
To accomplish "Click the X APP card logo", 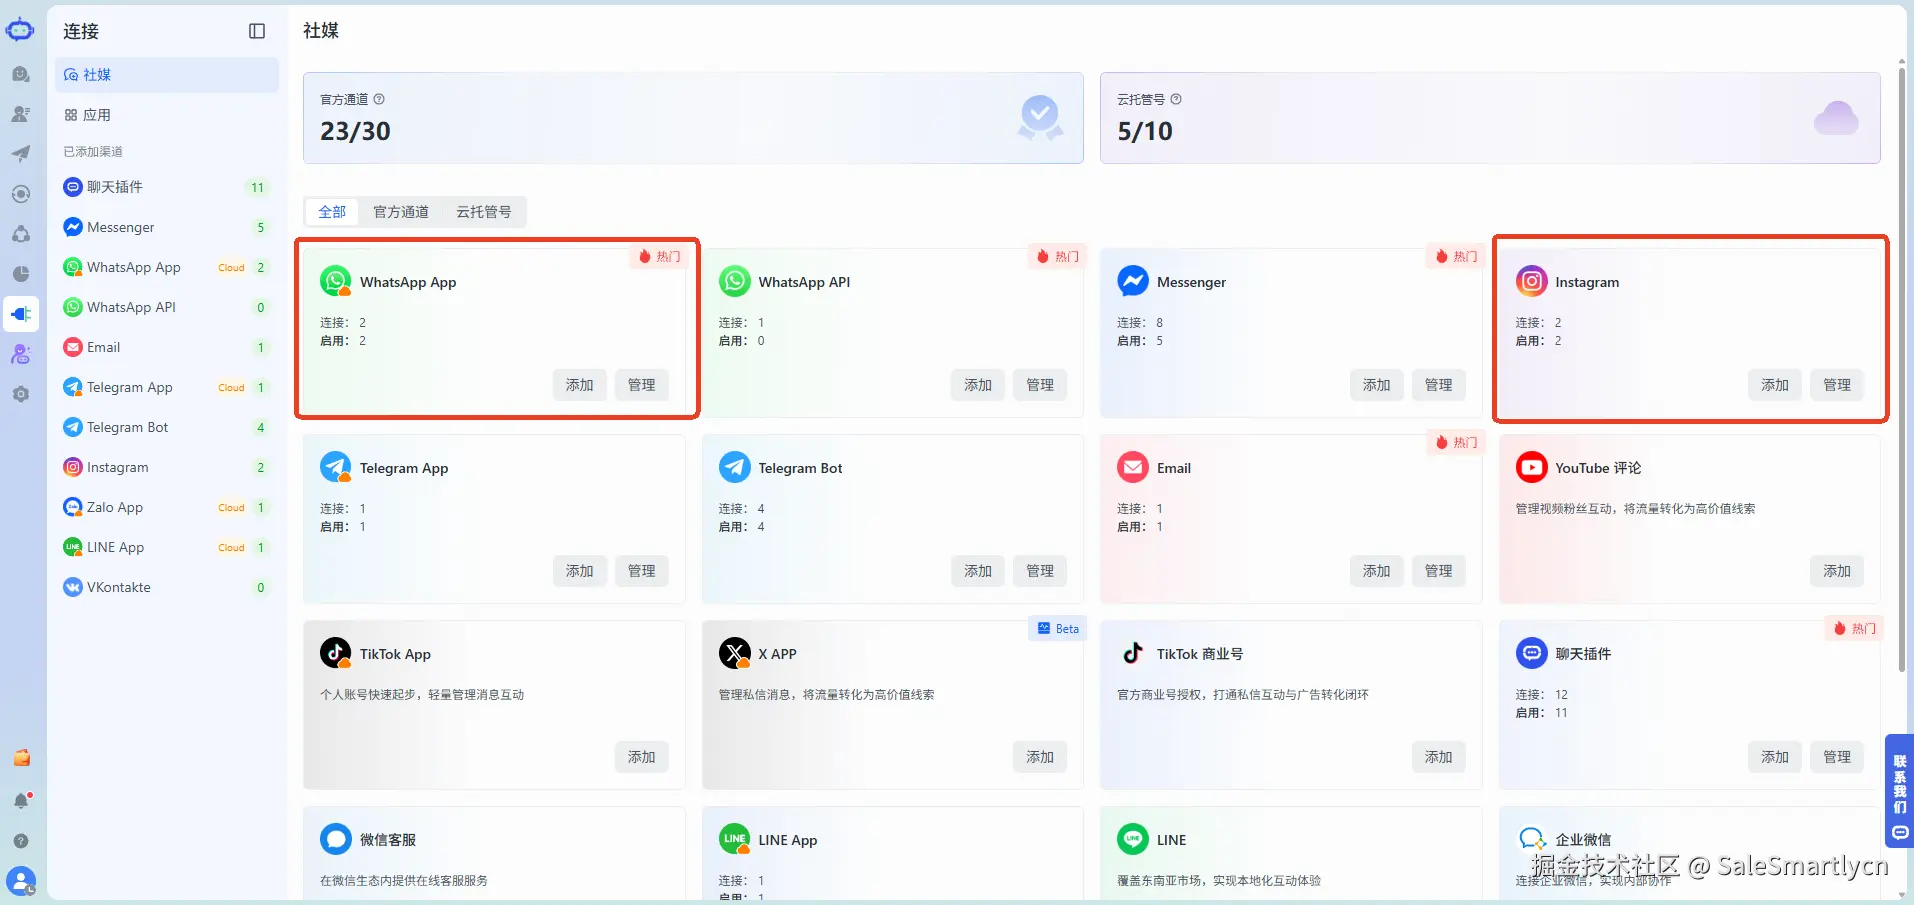I will coord(735,653).
